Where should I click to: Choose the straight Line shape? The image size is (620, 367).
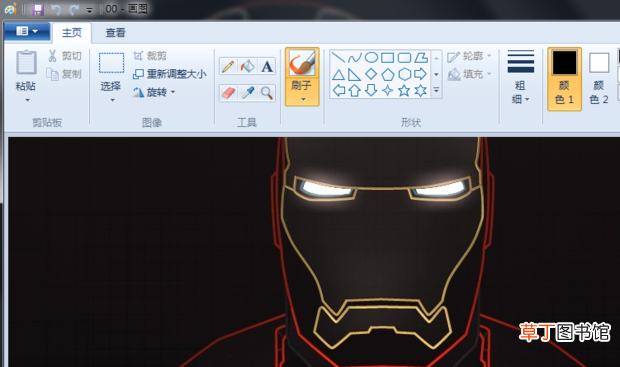[x=338, y=58]
